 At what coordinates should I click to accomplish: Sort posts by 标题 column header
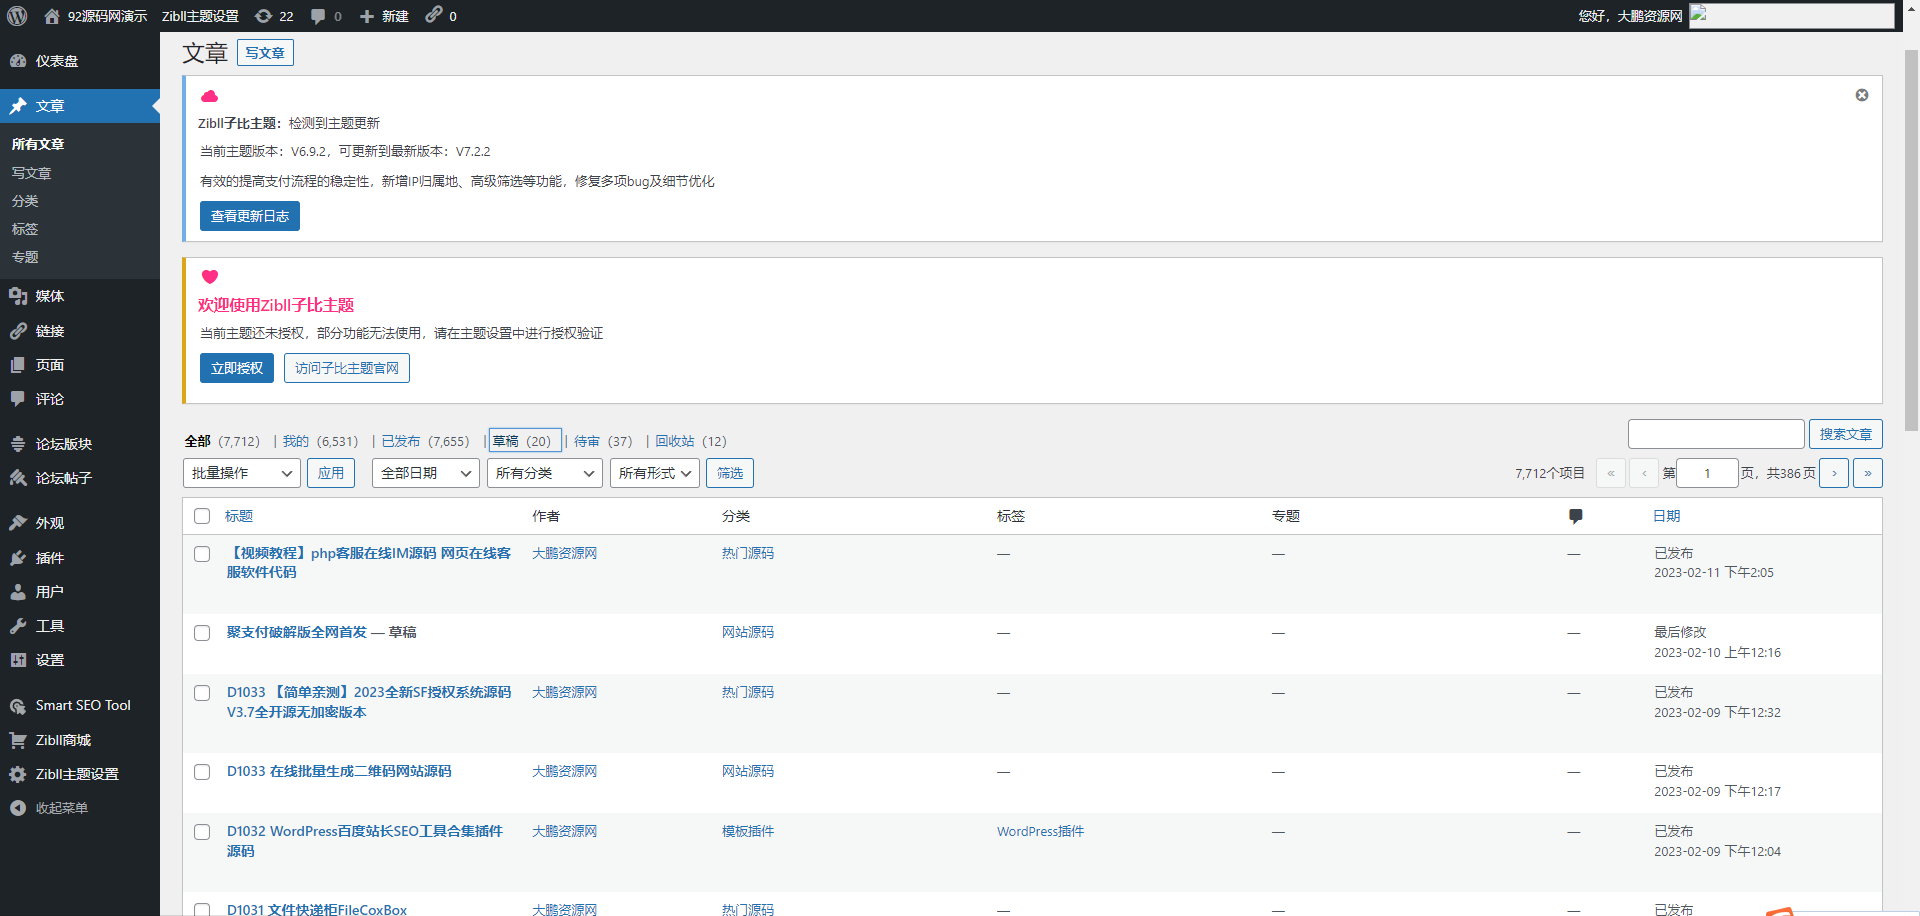[239, 516]
